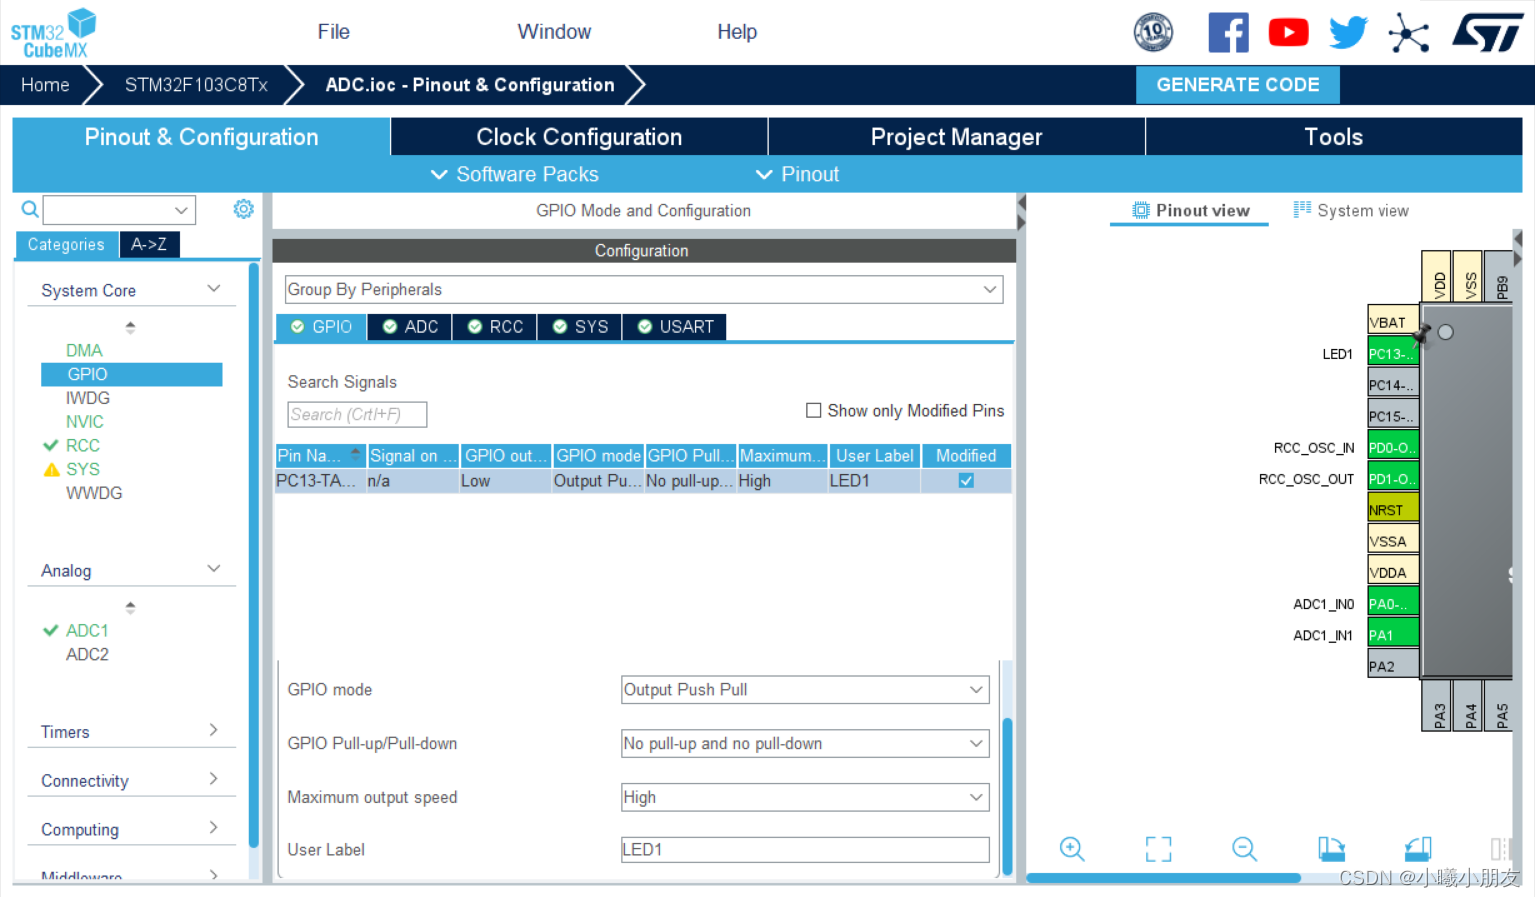Switch to the ADC peripheral tab
This screenshot has width=1535, height=897.
[410, 327]
